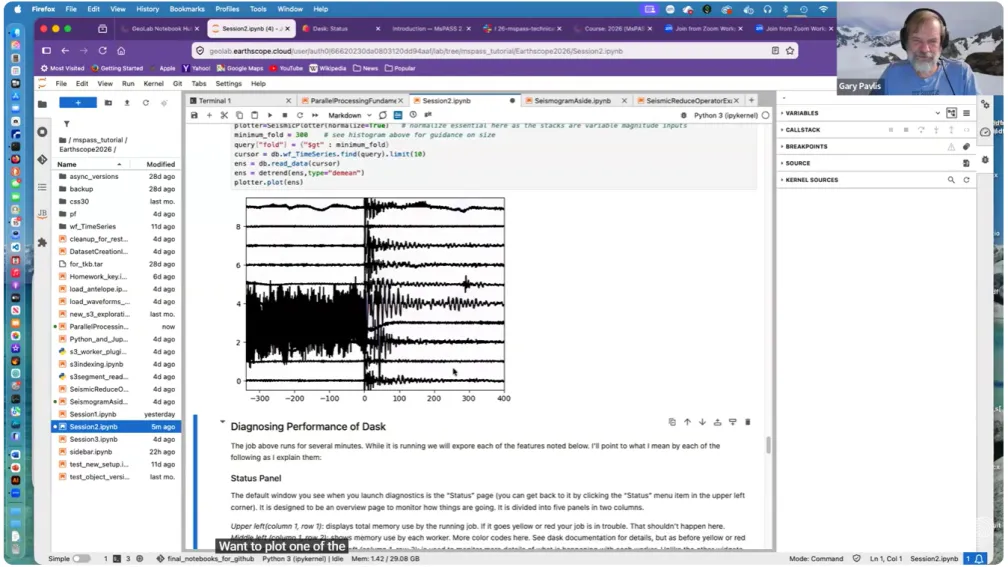Screen dimensions: 1008x567
Task: Open the Most Visited bookmarks folder
Action: coord(62,68)
